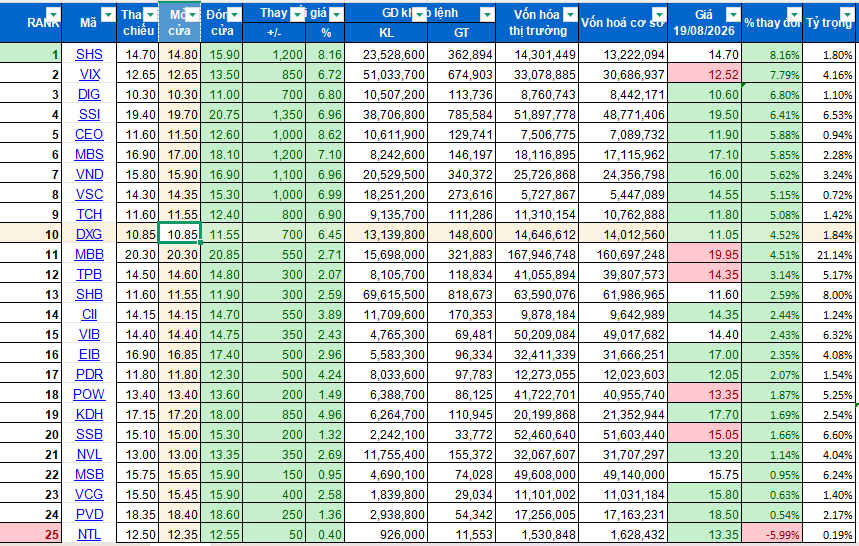The height and width of the screenshot is (546, 859).
Task: Select the SHS % thay đổi cell 8.16%
Action: [x=772, y=54]
